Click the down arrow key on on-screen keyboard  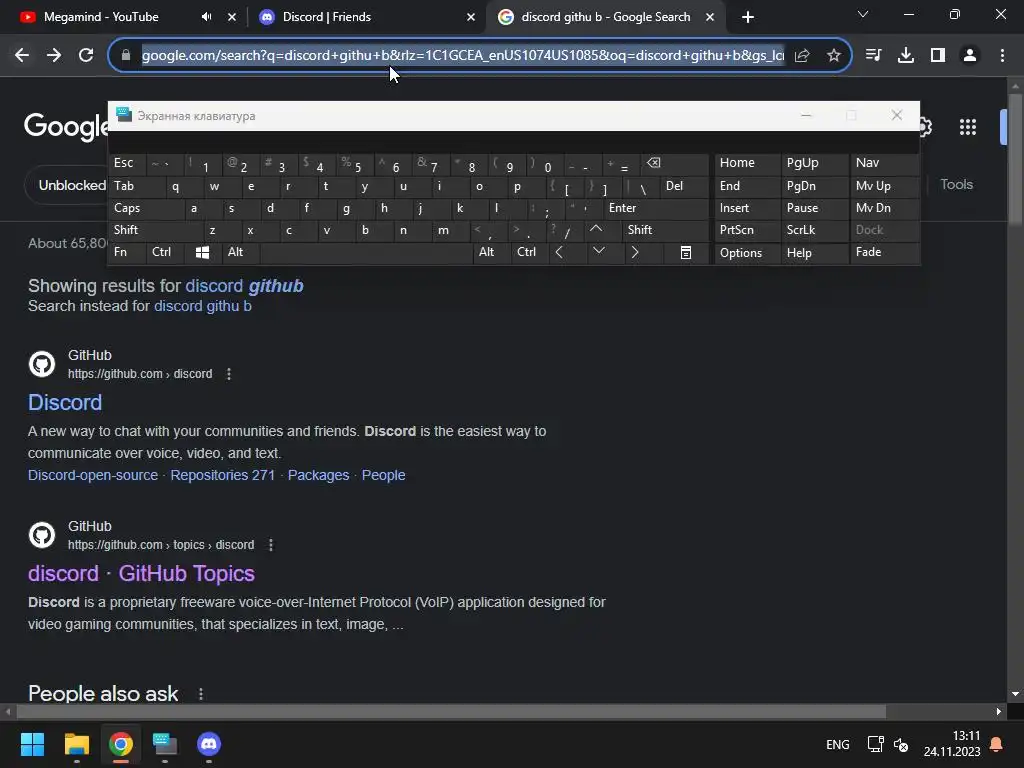[x=598, y=251]
